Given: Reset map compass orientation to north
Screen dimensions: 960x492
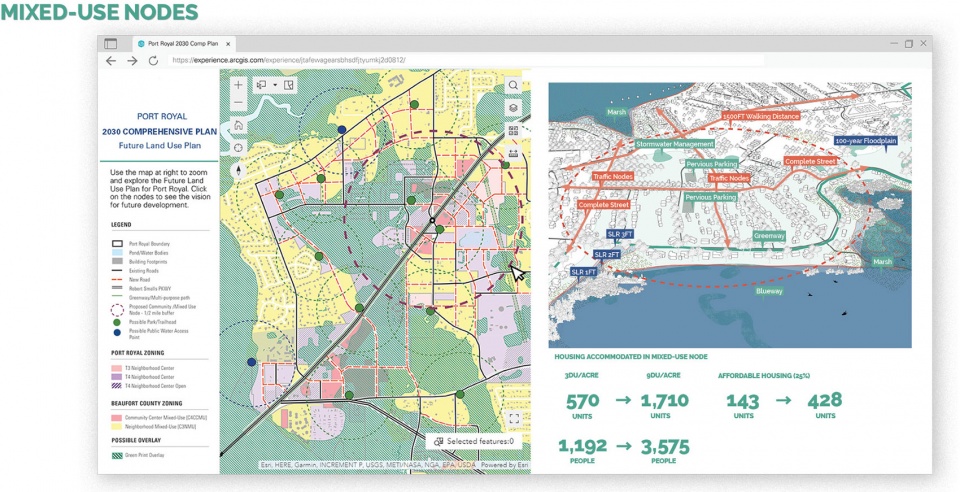Looking at the screenshot, I should (x=238, y=170).
